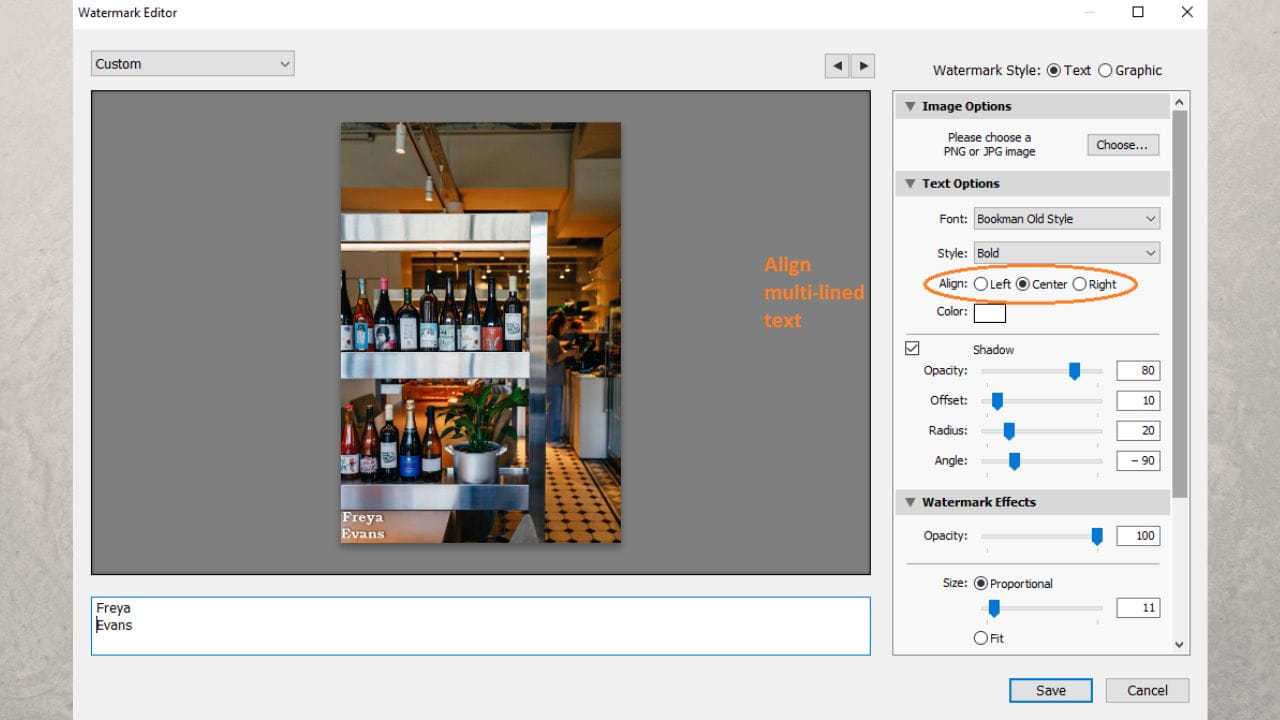This screenshot has height=720, width=1280.
Task: Collapse the Watermark Effects section
Action: tap(910, 502)
